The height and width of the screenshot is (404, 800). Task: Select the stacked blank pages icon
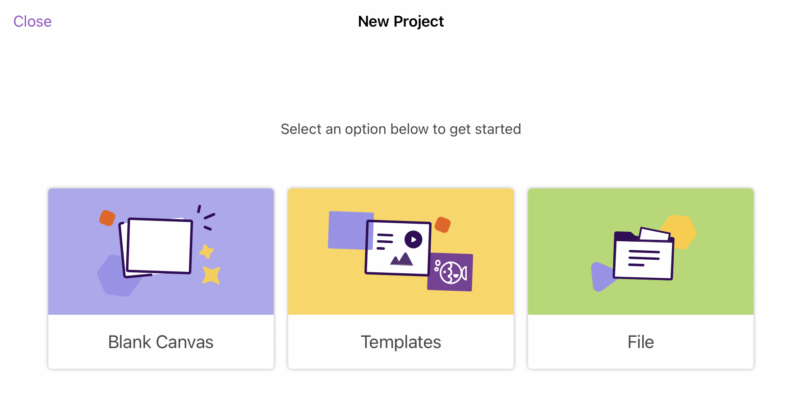tap(157, 246)
